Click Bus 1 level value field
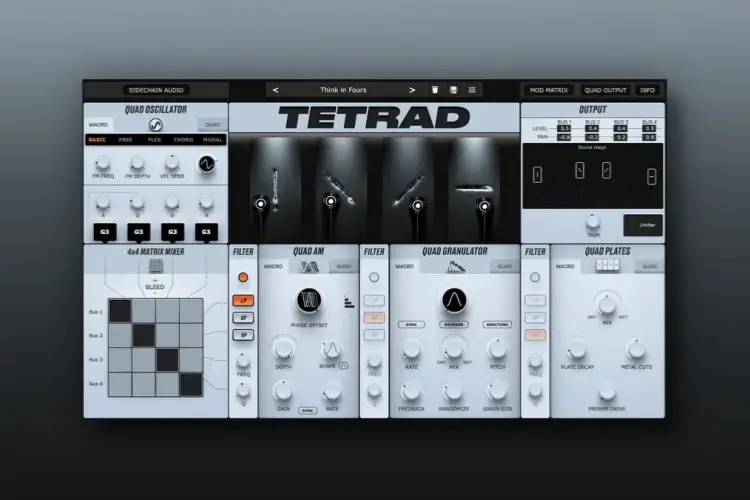This screenshot has height=500, width=750. 564,129
